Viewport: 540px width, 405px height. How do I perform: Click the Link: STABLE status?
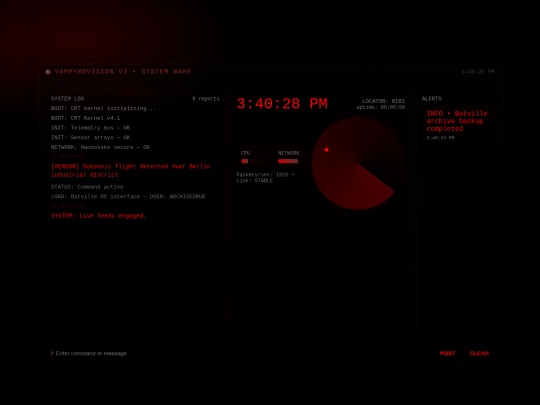click(255, 180)
